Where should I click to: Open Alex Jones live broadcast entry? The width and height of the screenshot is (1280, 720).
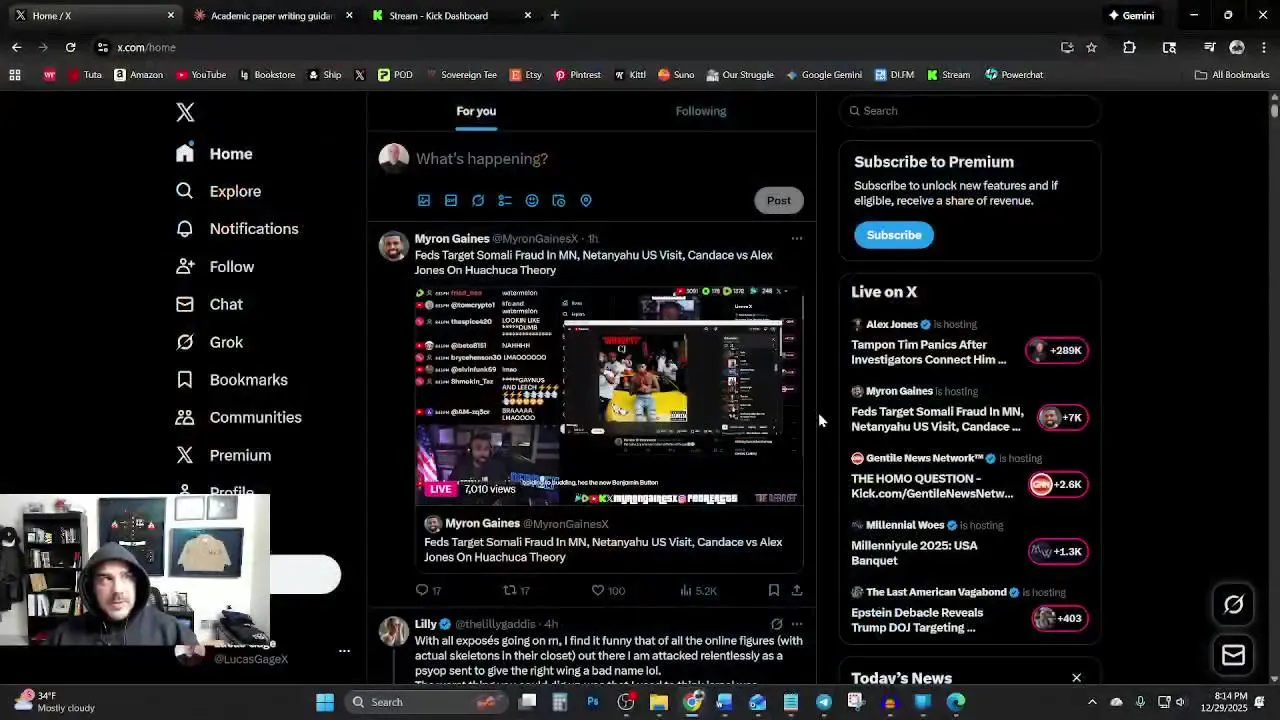tap(970, 343)
